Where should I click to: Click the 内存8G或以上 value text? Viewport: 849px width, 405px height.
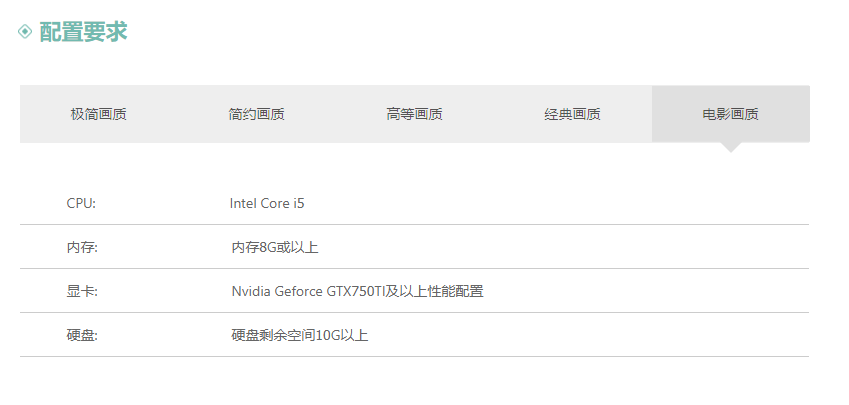(x=275, y=247)
